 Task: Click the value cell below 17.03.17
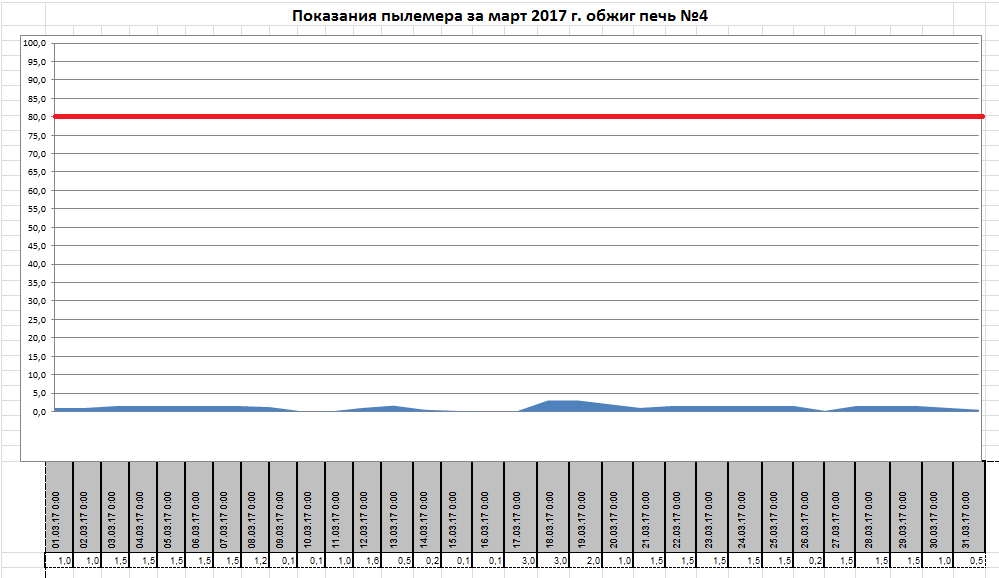coord(526,561)
